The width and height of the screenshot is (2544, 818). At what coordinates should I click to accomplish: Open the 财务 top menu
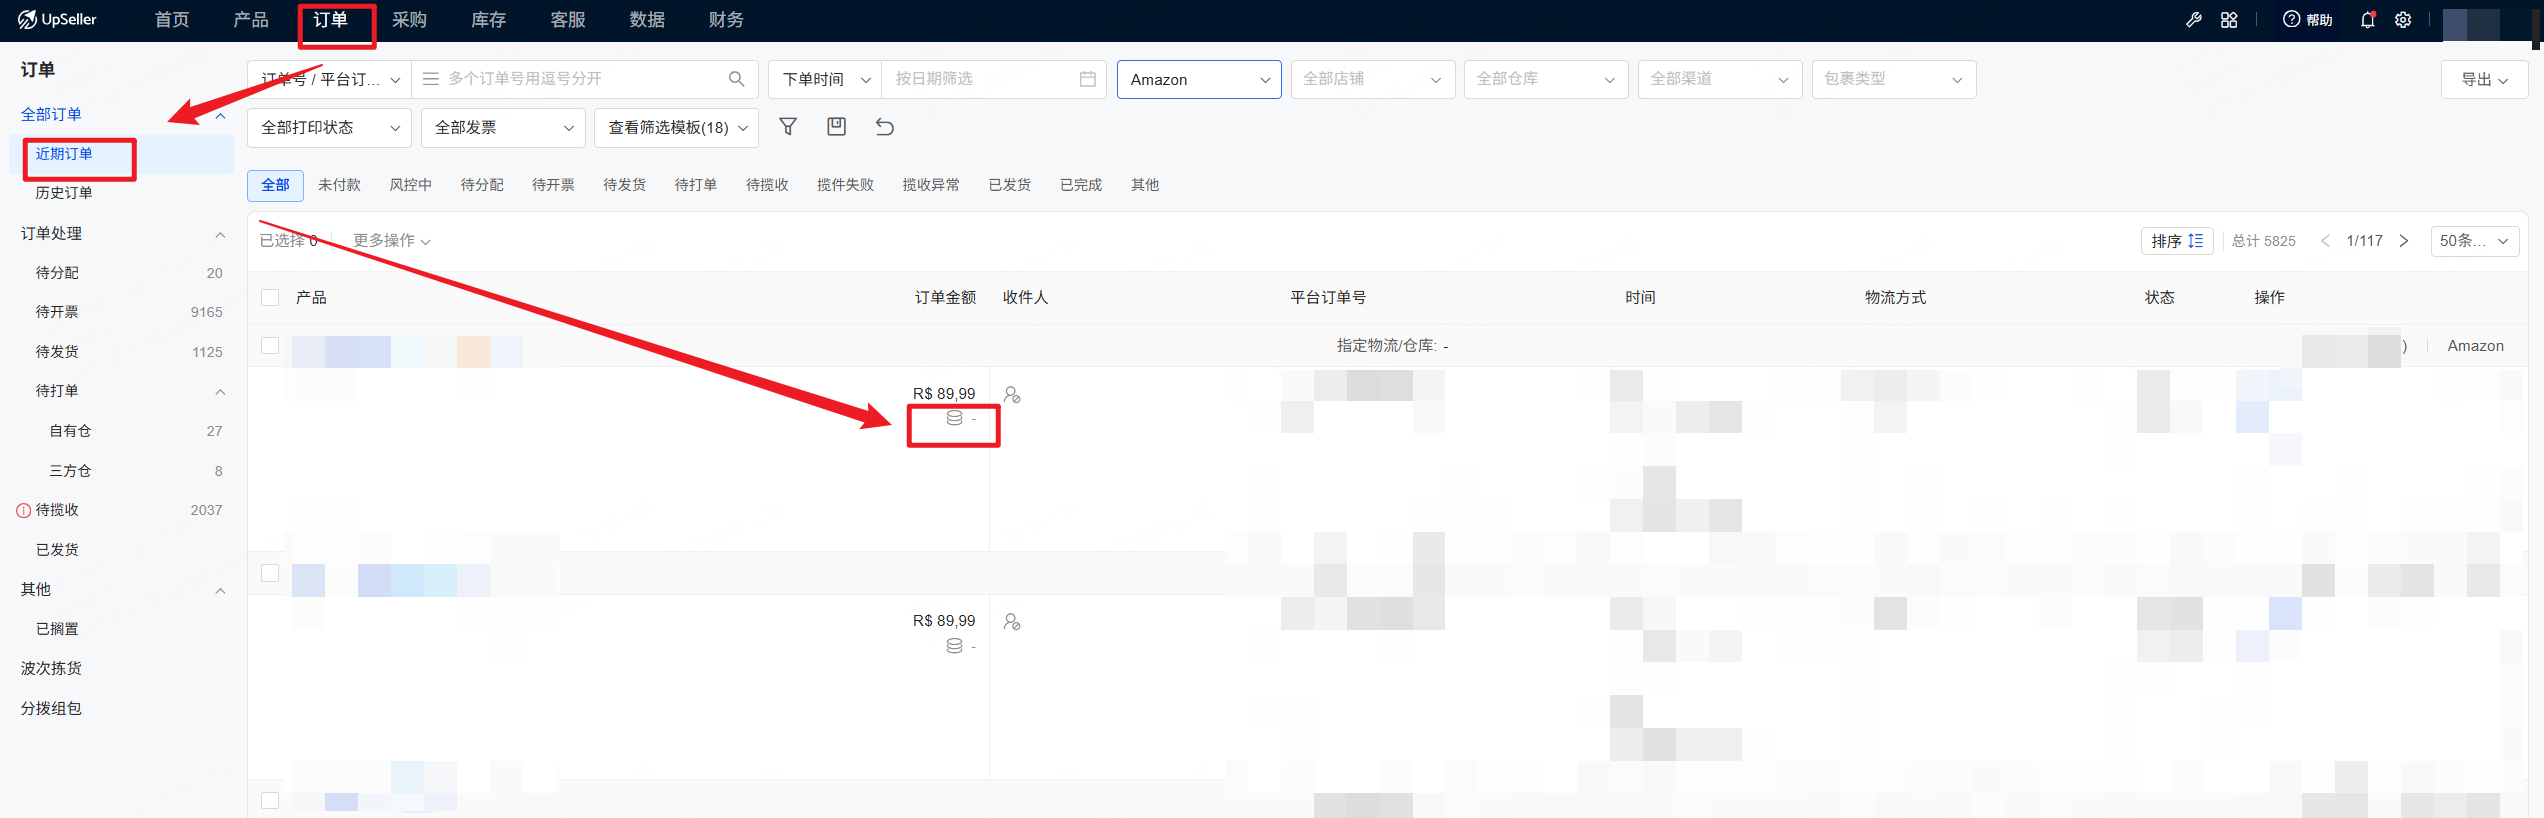pos(726,20)
